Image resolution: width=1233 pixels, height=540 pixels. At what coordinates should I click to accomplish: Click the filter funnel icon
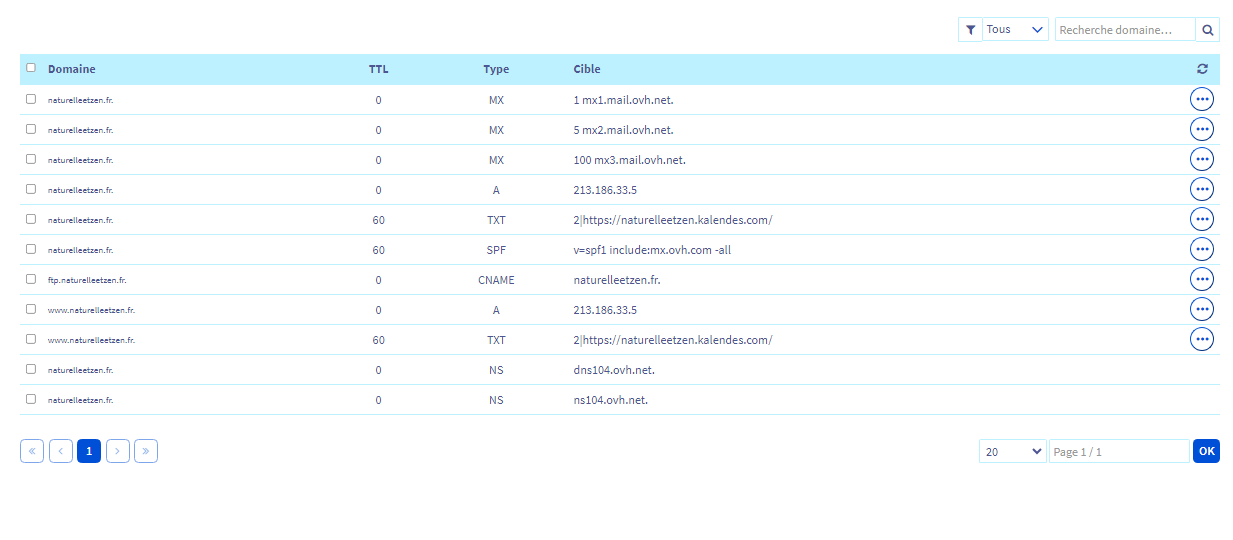point(970,30)
